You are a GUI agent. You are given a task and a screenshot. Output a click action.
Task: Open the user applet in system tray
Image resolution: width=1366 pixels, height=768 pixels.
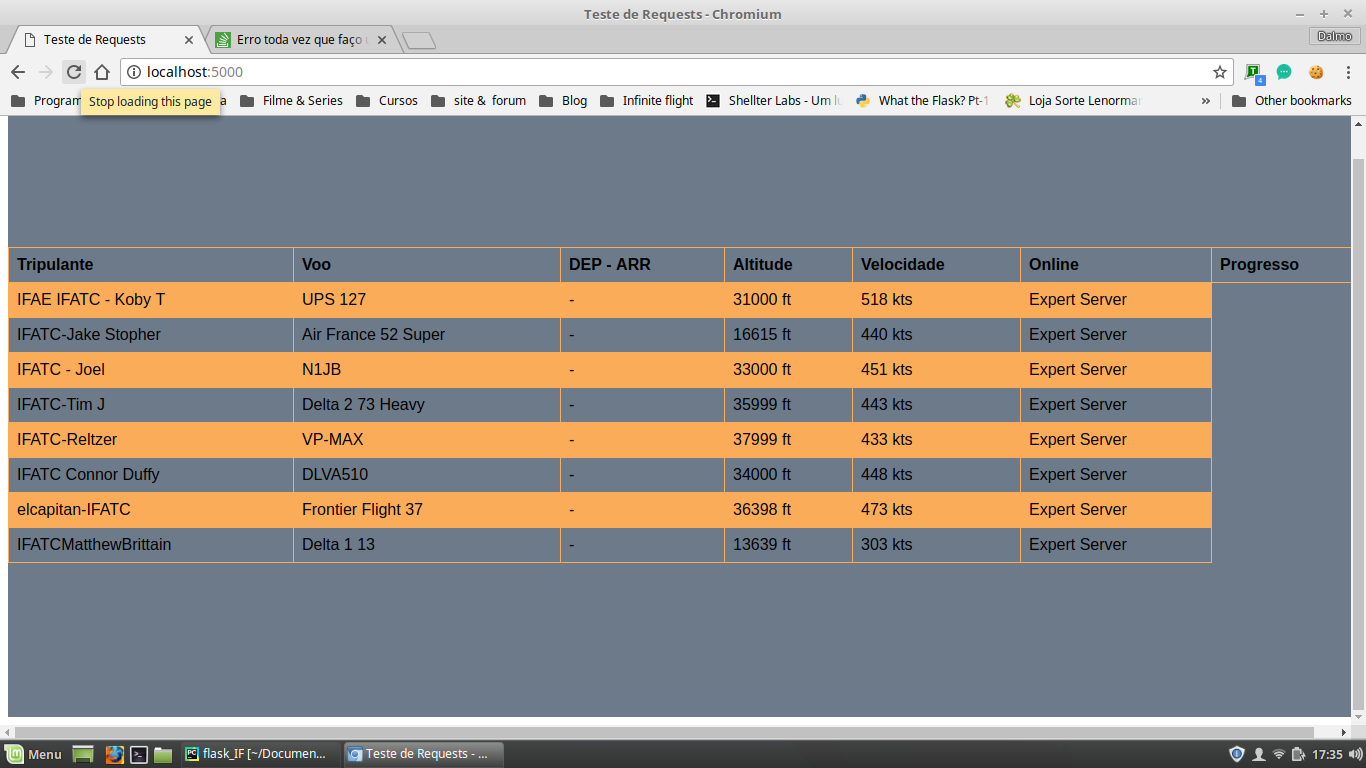[1259, 754]
